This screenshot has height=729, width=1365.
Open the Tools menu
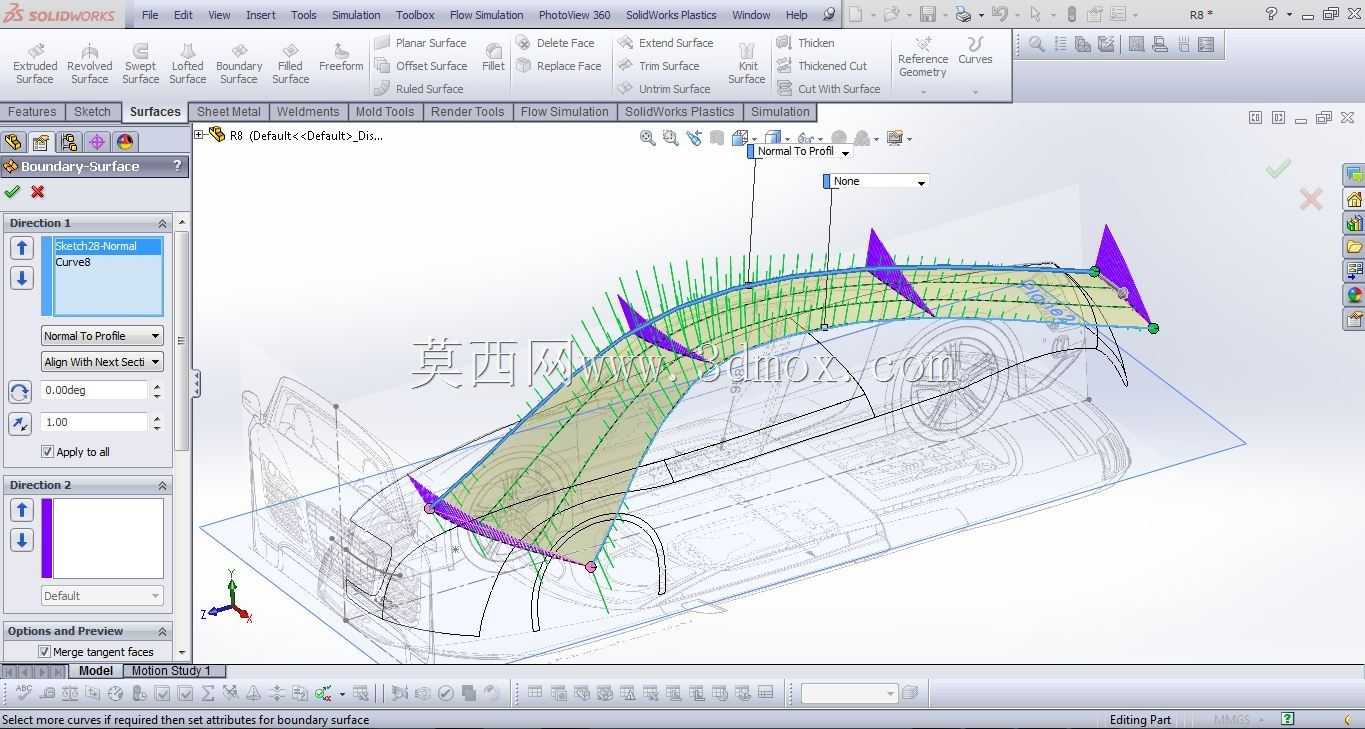tap(303, 15)
